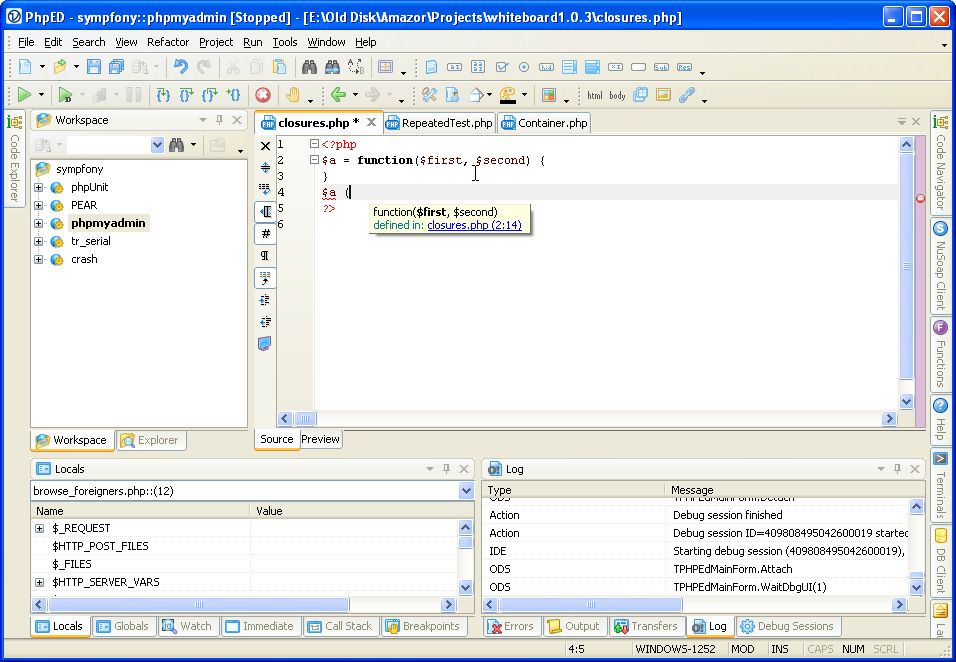Click the red Stop debug icon

click(263, 94)
